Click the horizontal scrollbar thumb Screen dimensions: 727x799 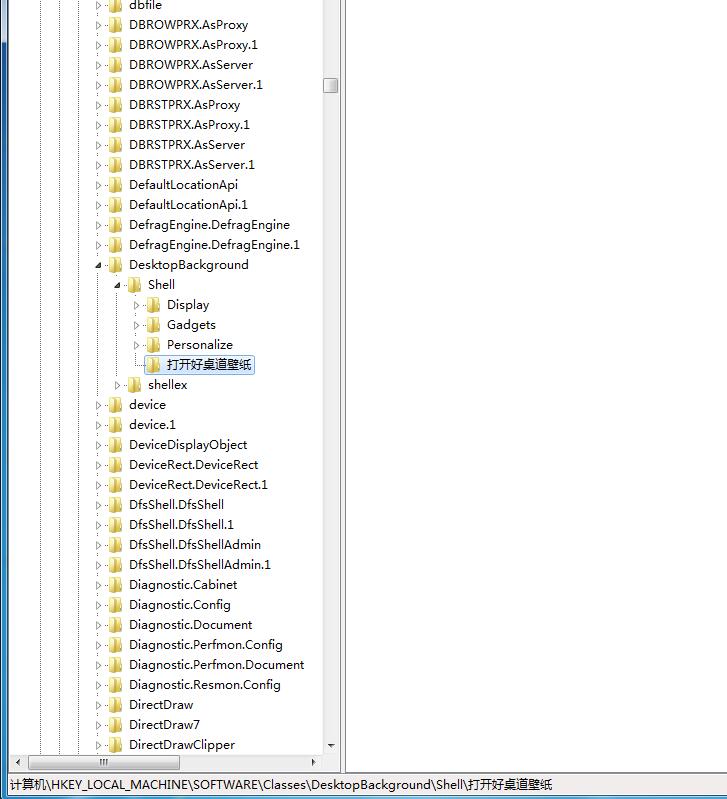tap(104, 762)
